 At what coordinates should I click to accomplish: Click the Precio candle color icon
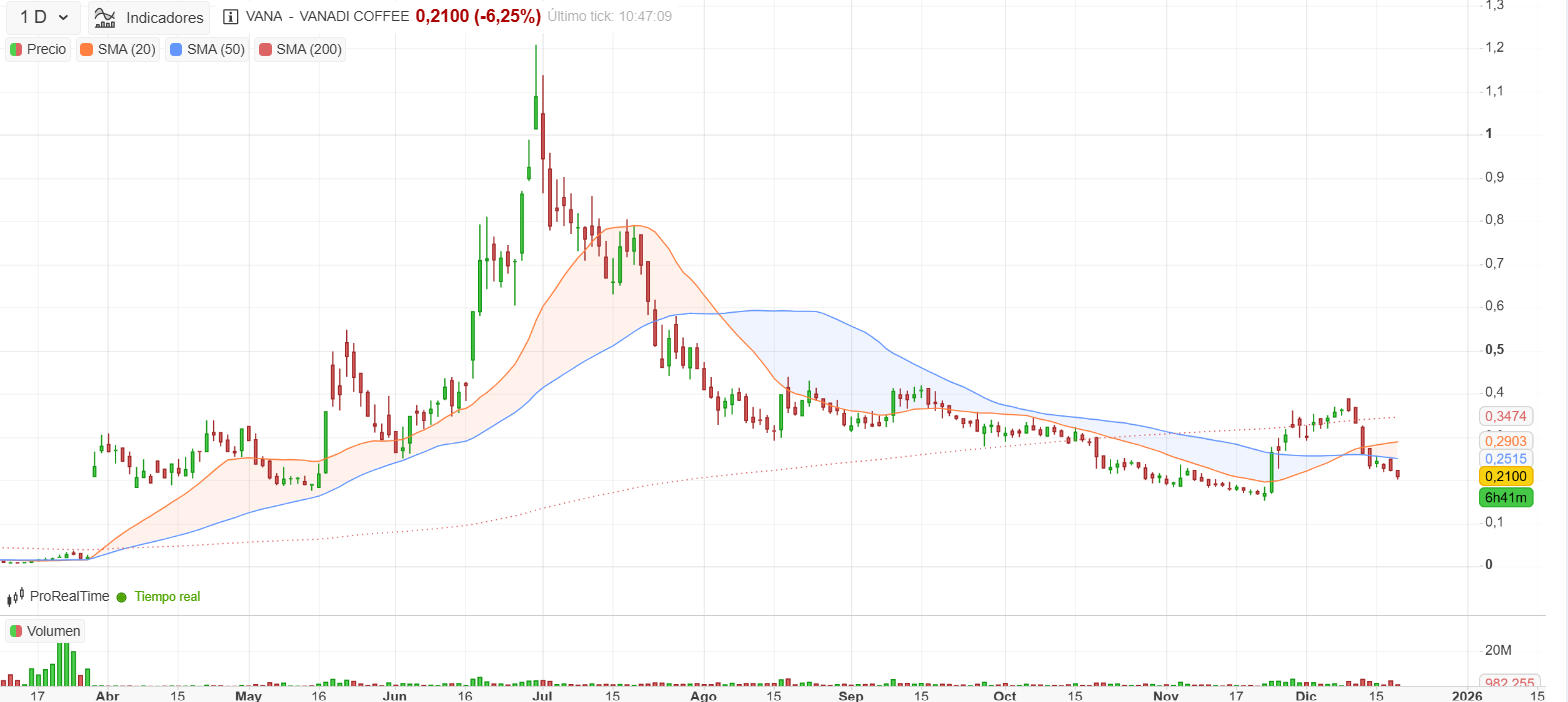tap(16, 49)
